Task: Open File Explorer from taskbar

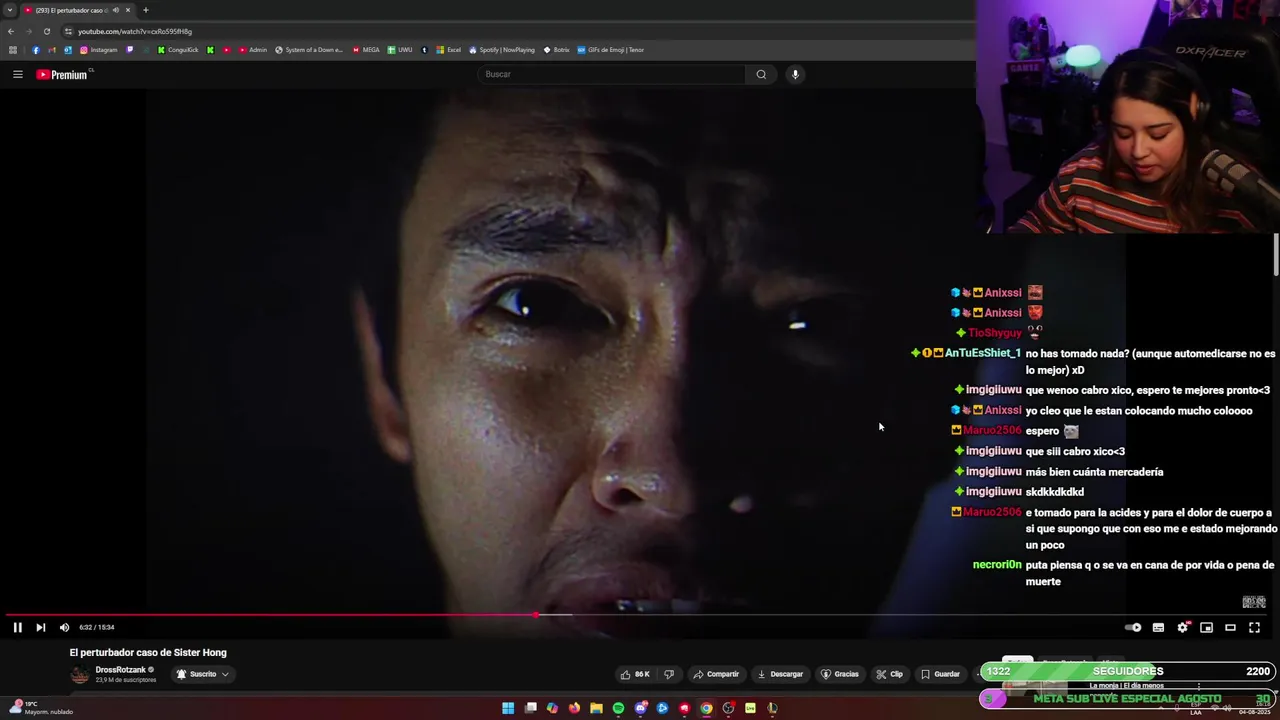Action: 596,708
